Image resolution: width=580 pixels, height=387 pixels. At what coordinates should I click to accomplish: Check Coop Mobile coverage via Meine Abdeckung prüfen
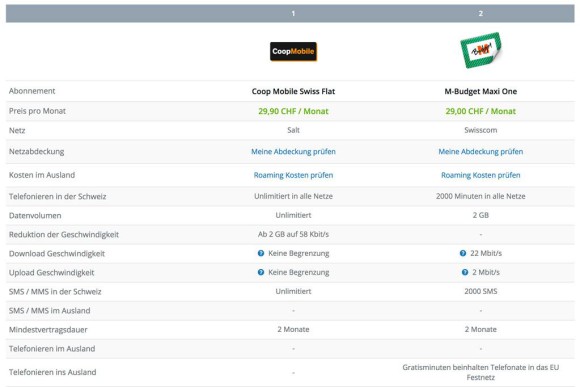293,152
